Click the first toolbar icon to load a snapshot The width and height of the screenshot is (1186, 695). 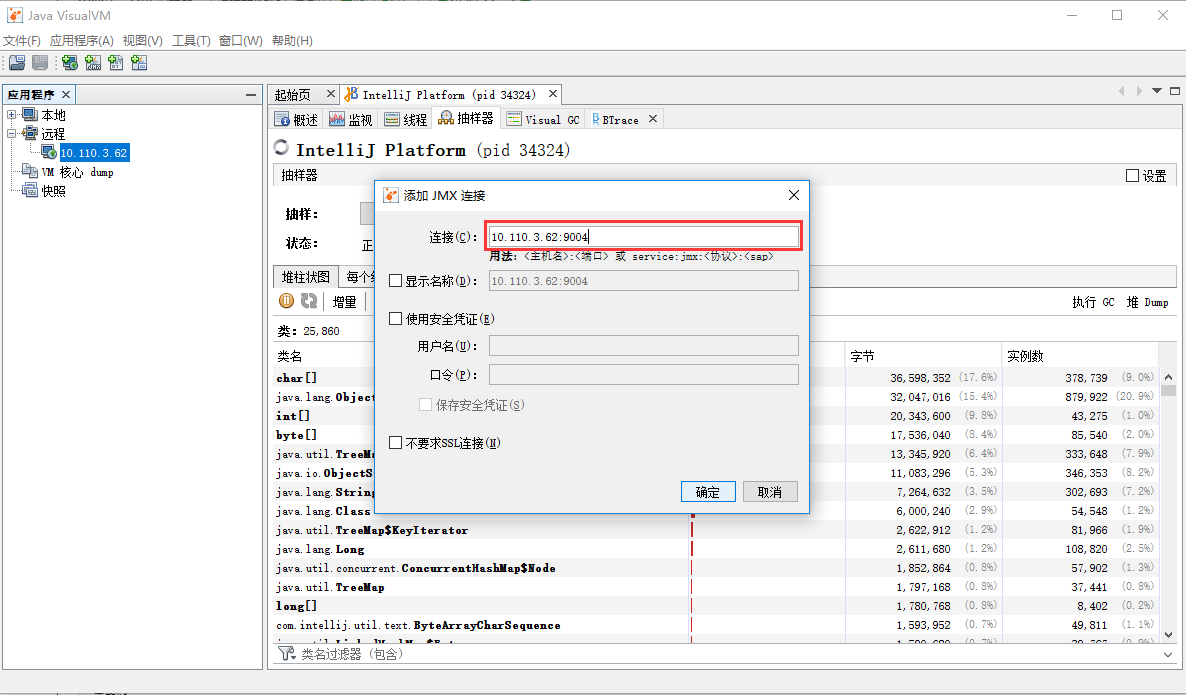click(17, 63)
